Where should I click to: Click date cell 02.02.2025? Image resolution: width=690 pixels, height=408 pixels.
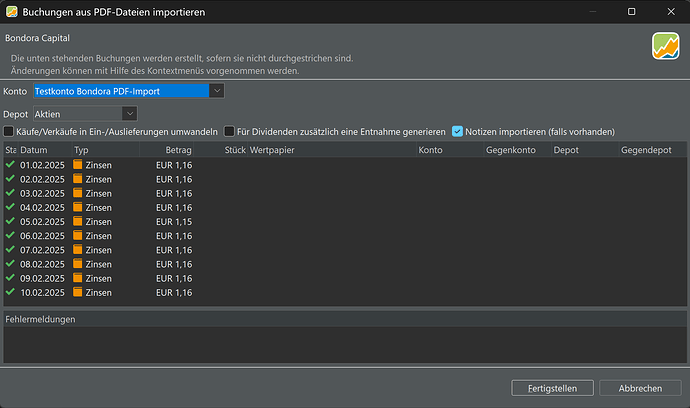42,179
